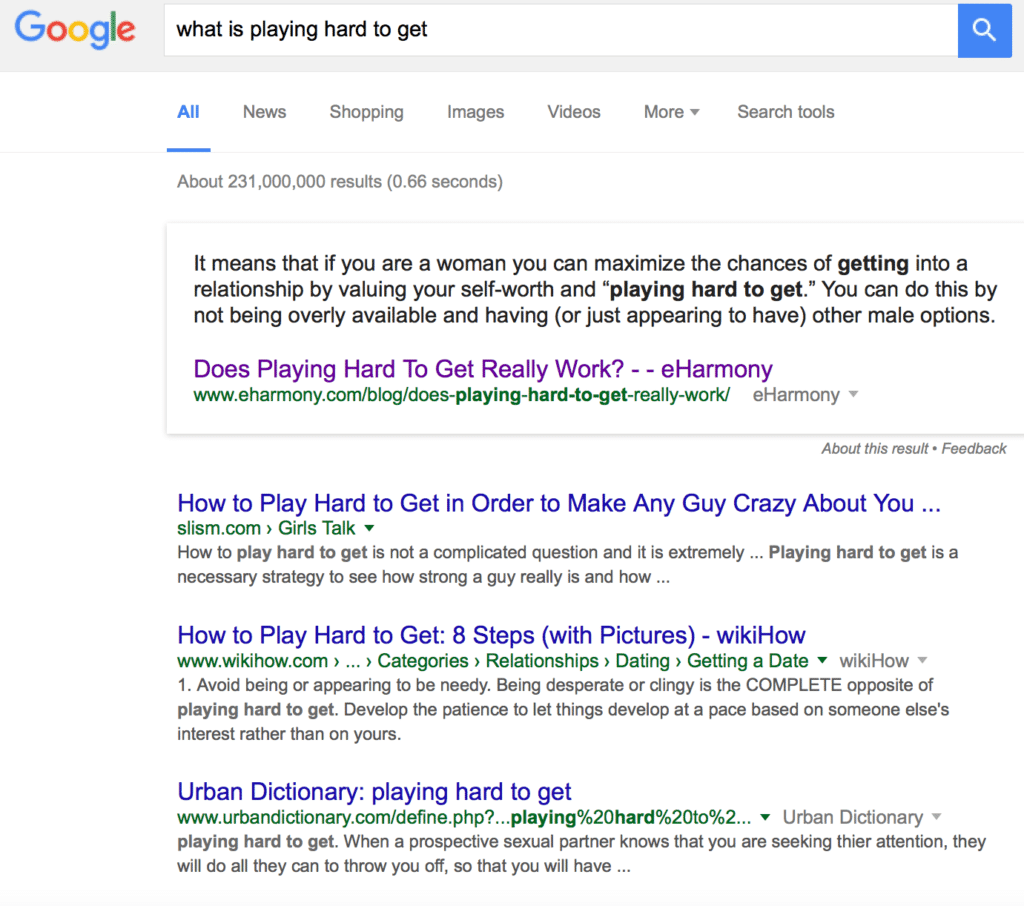Expand the green arrow next to slism.com Girls Talk
1024x906 pixels.
click(x=370, y=528)
